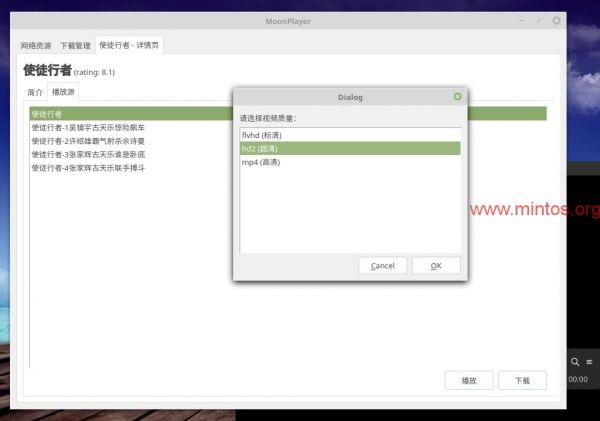
Task: Switch to the 网络资源 tab
Action: click(x=37, y=46)
